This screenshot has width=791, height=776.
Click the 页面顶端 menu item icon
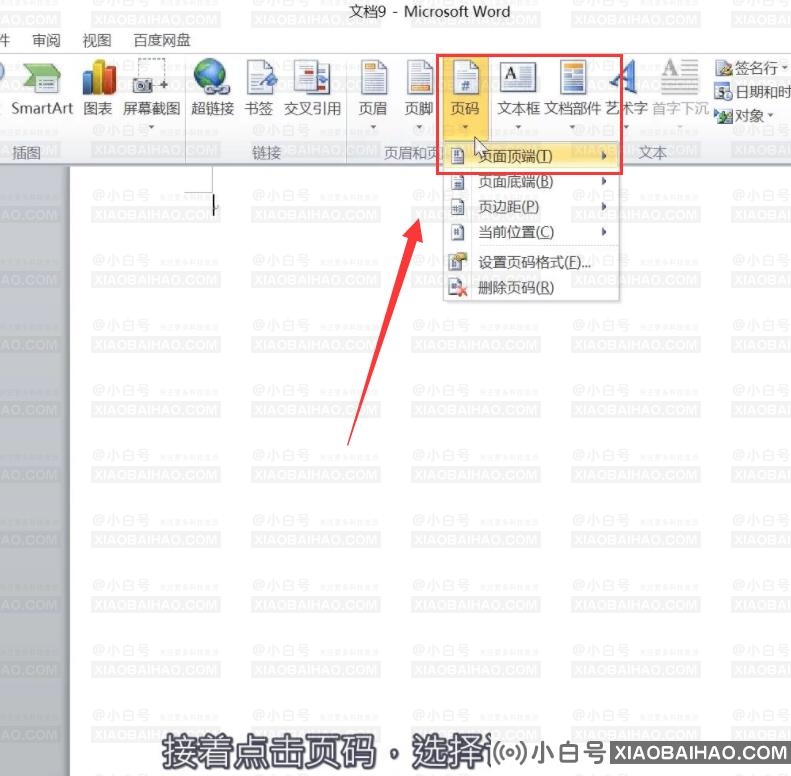(x=457, y=156)
